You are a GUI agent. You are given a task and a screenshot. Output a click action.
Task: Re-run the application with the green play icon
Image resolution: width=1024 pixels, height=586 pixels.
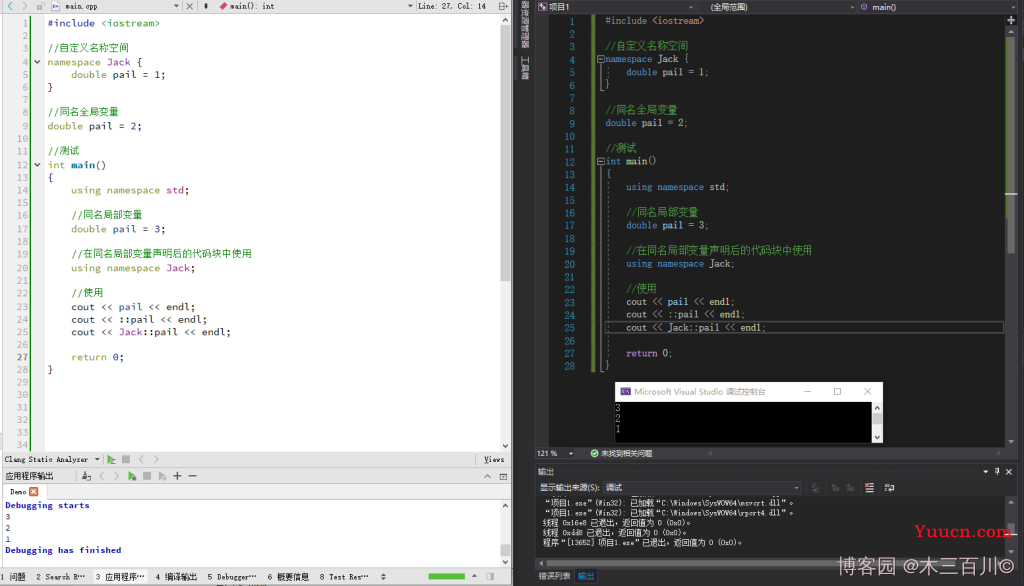[x=132, y=476]
